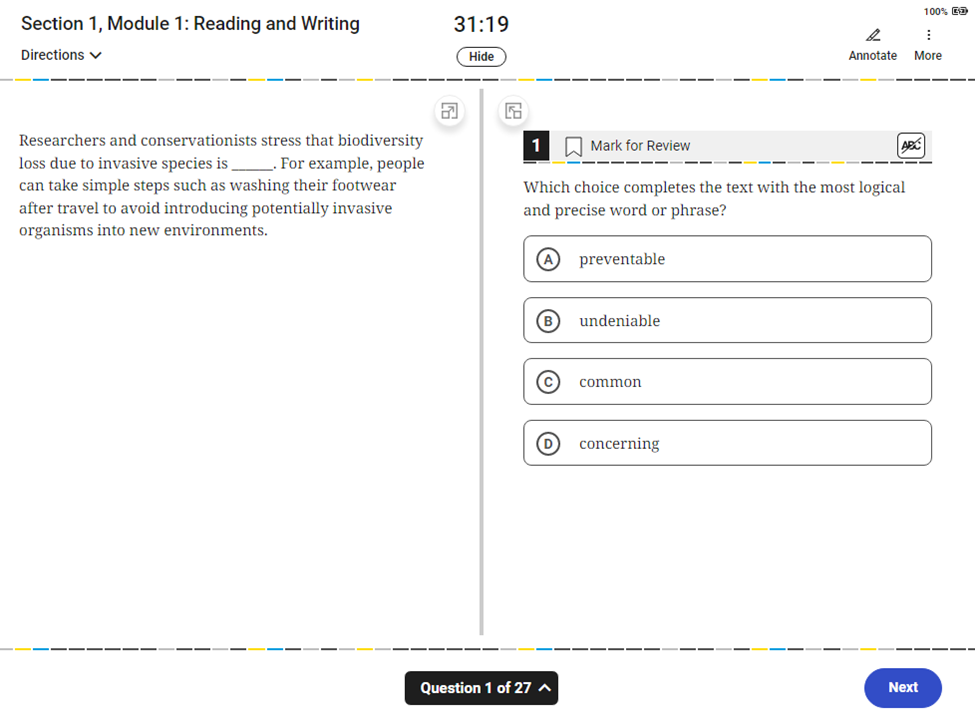The width and height of the screenshot is (975, 723).
Task: Click the Annotate toolbar label
Action: [872, 55]
